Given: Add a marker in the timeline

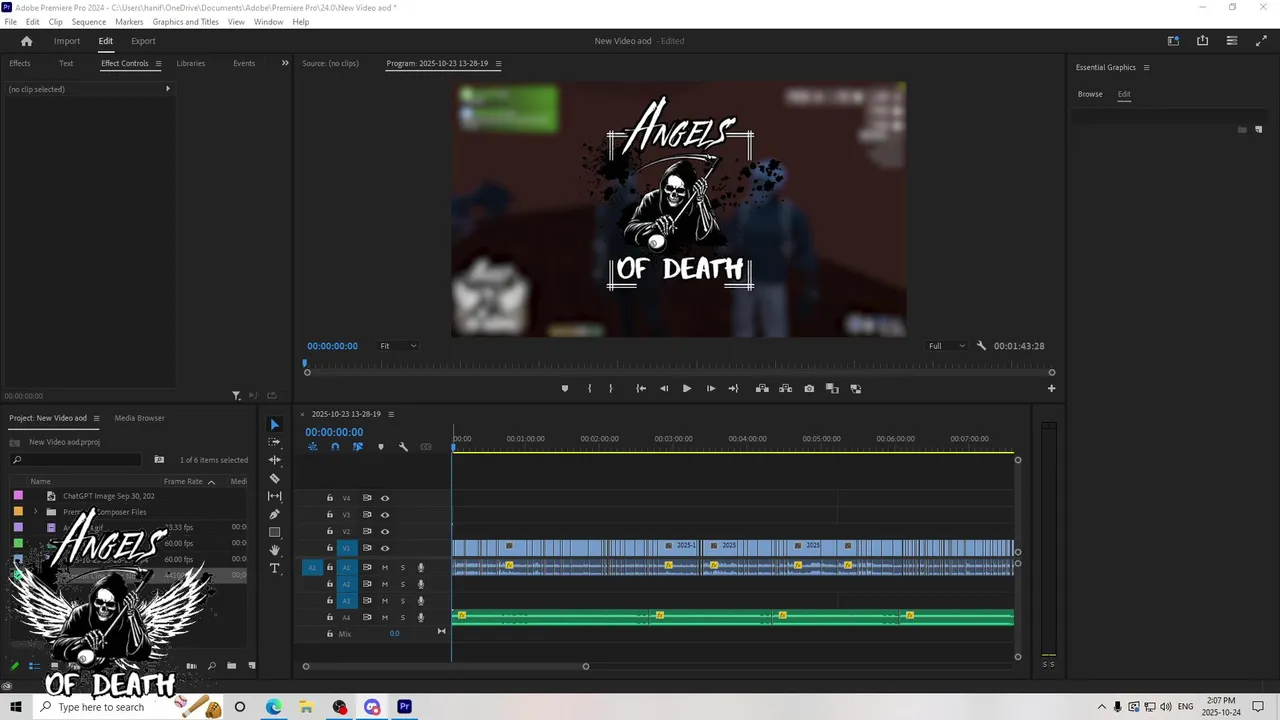Looking at the screenshot, I should (381, 447).
